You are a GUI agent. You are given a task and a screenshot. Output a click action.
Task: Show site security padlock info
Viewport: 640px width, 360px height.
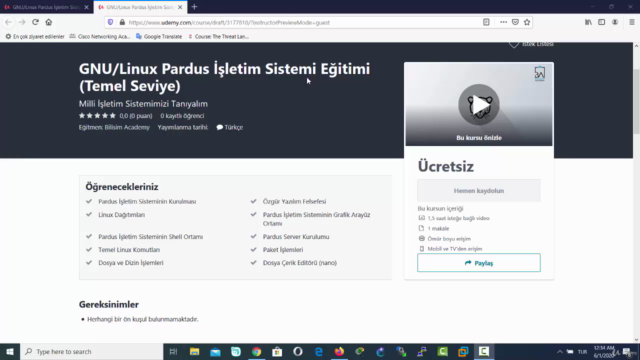pyautogui.click(x=122, y=22)
